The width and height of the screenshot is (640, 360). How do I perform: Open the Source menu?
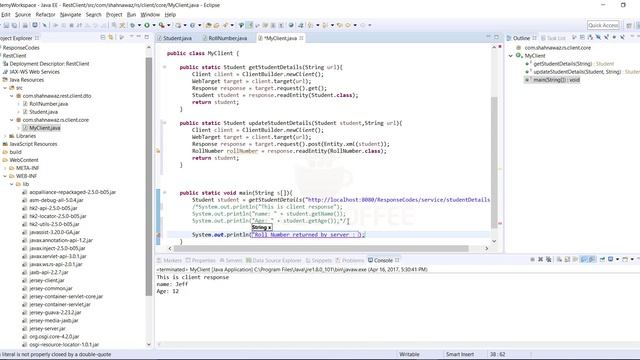pos(23,15)
